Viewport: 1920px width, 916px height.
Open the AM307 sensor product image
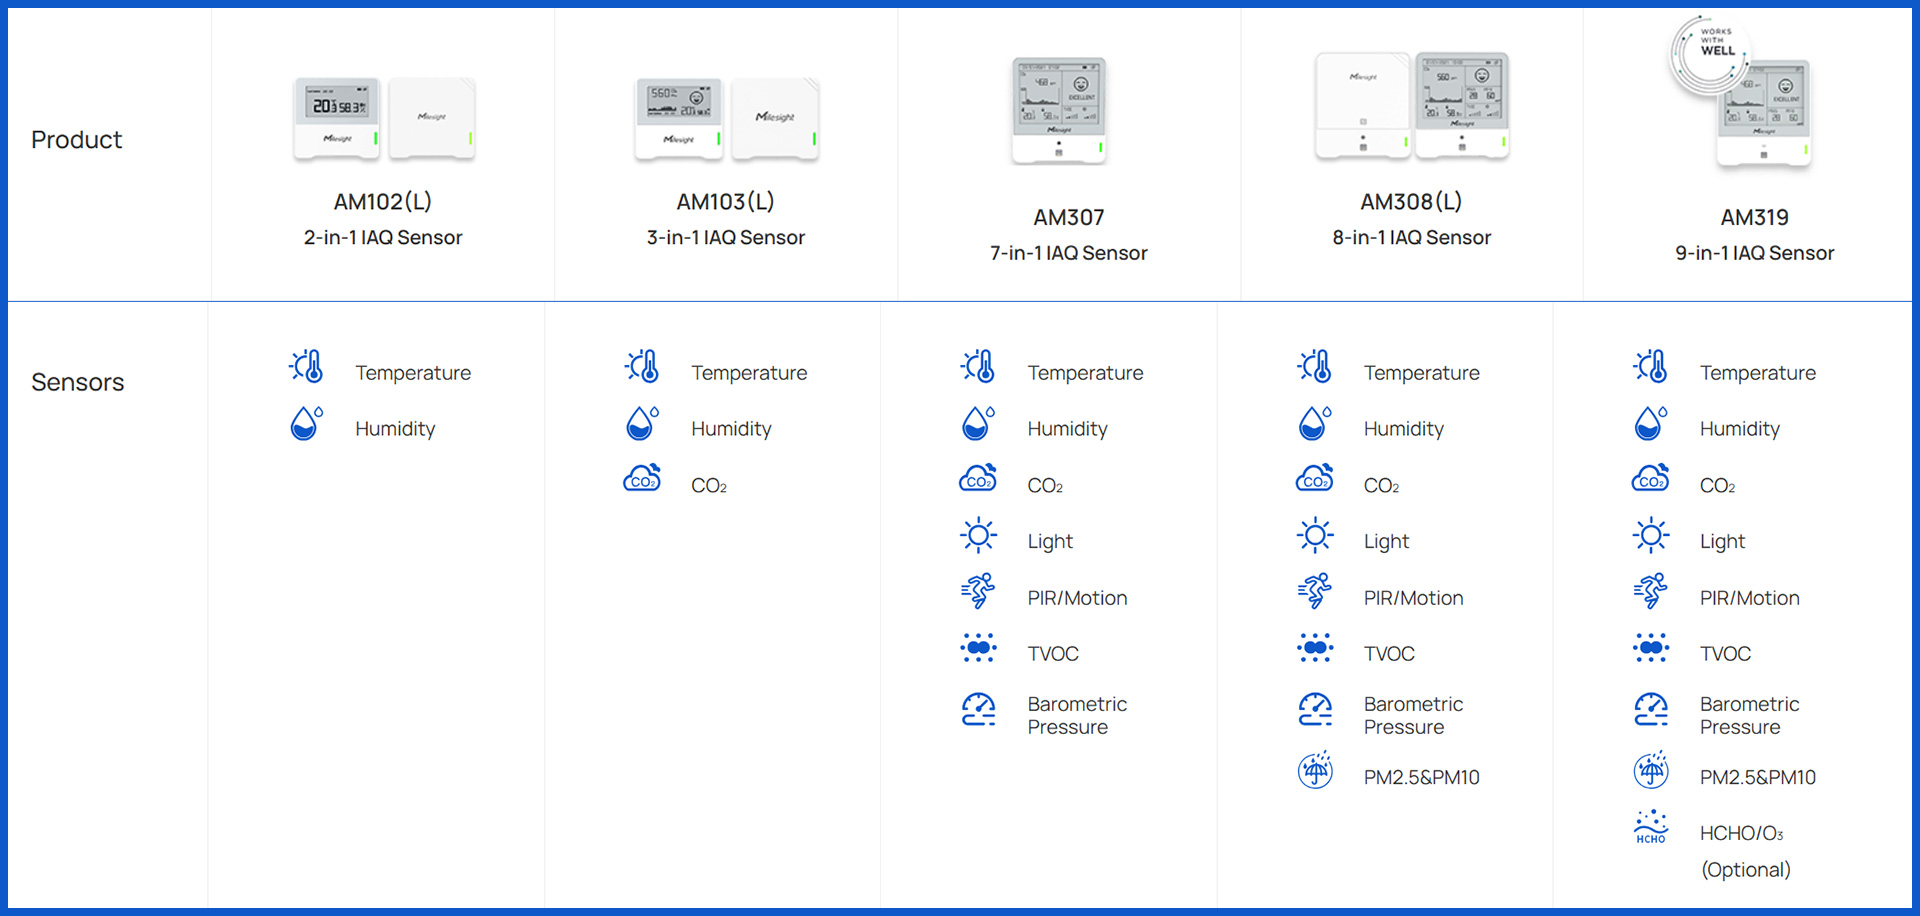point(1059,110)
